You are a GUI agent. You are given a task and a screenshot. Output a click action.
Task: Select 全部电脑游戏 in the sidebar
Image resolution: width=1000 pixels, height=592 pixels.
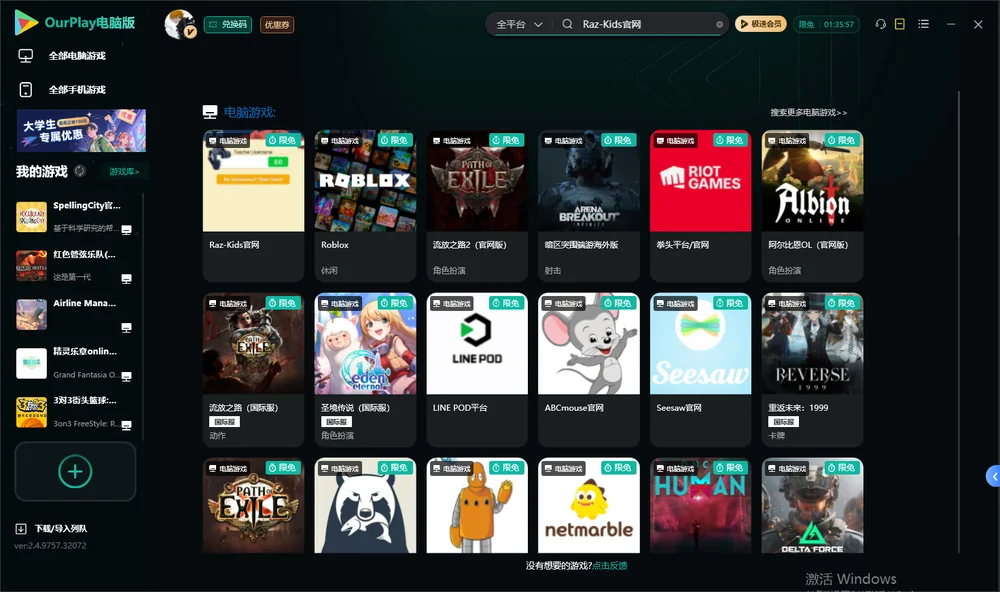(x=62, y=56)
